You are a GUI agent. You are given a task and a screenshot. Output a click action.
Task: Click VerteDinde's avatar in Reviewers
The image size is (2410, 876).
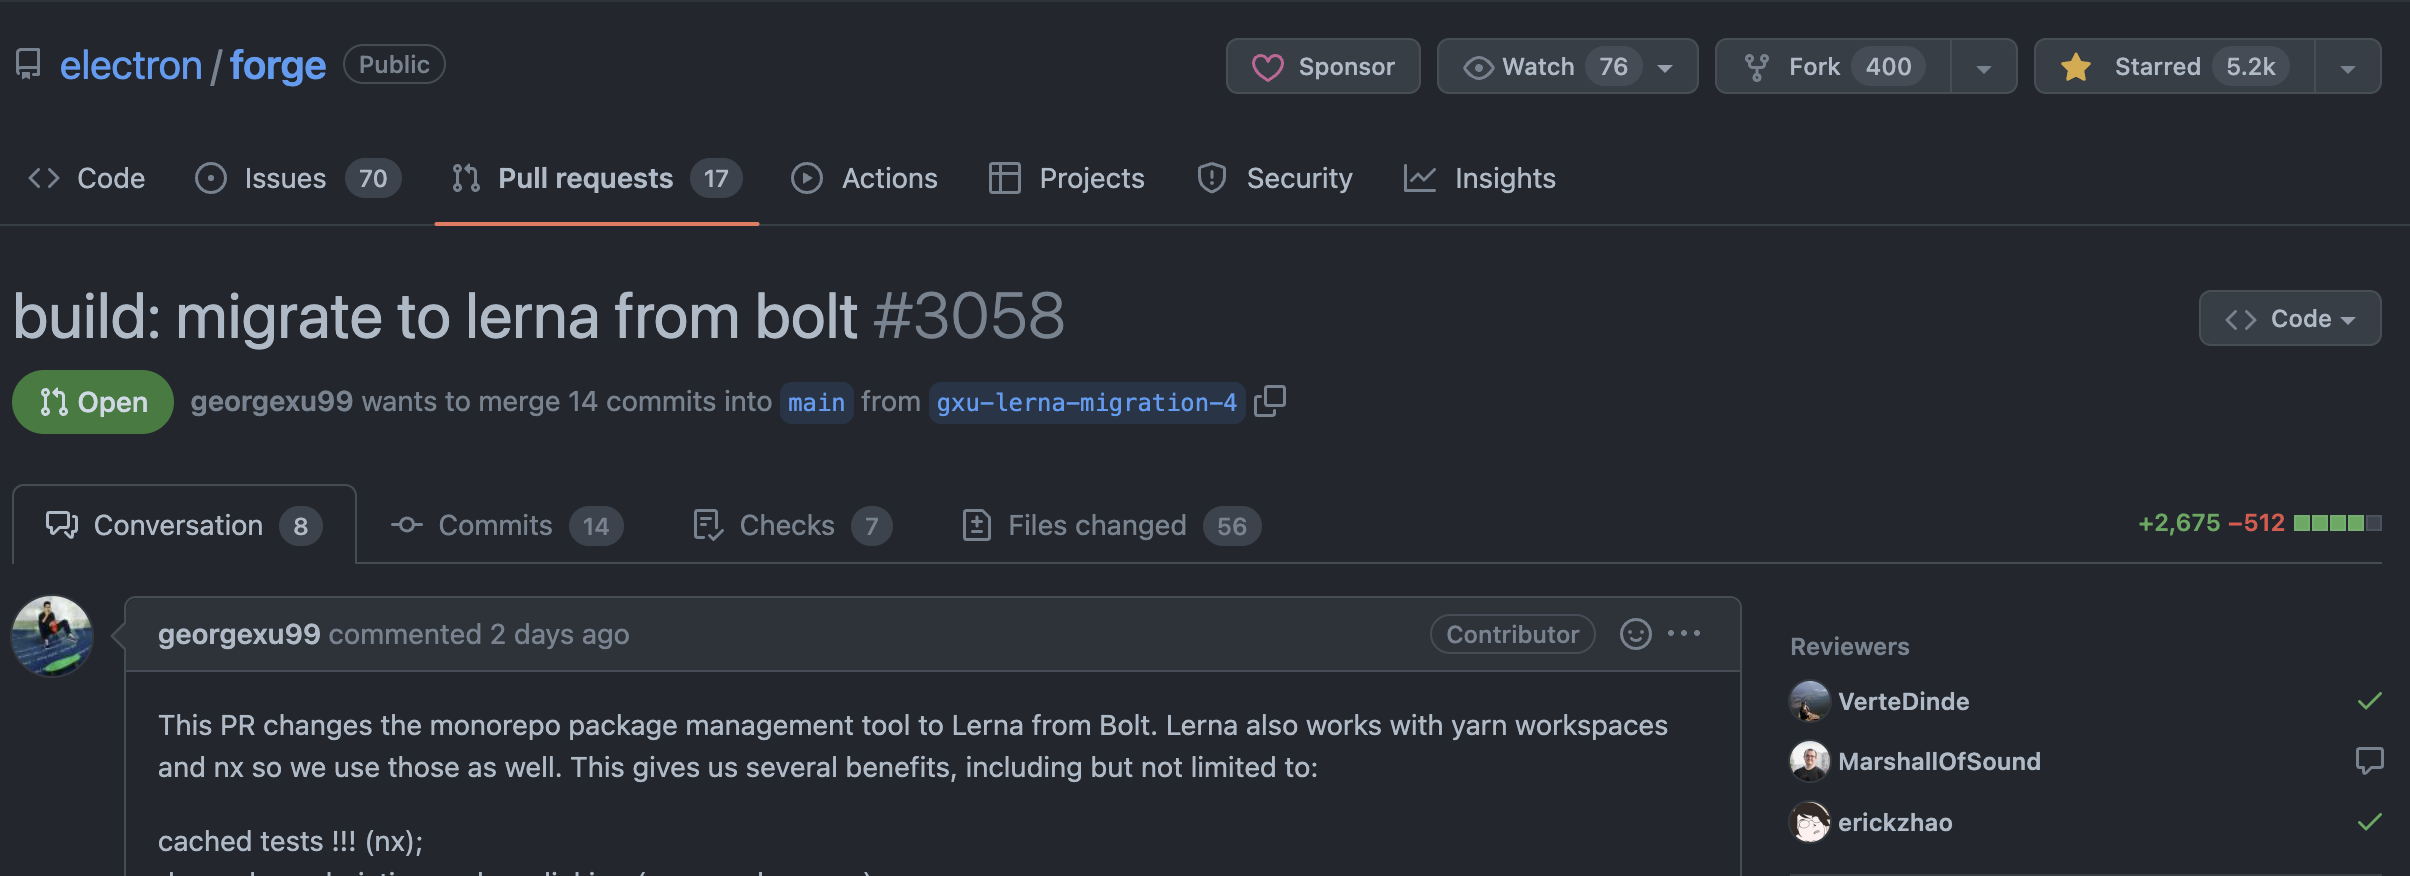1810,701
